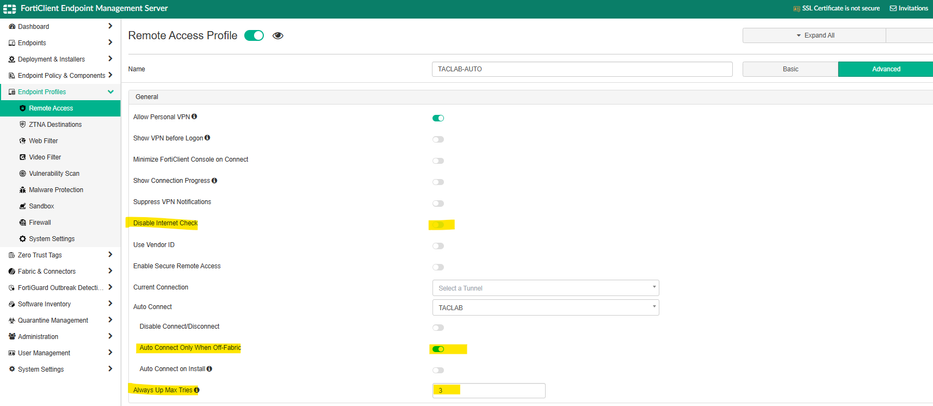Open the Expand All dropdown button

(x=814, y=36)
